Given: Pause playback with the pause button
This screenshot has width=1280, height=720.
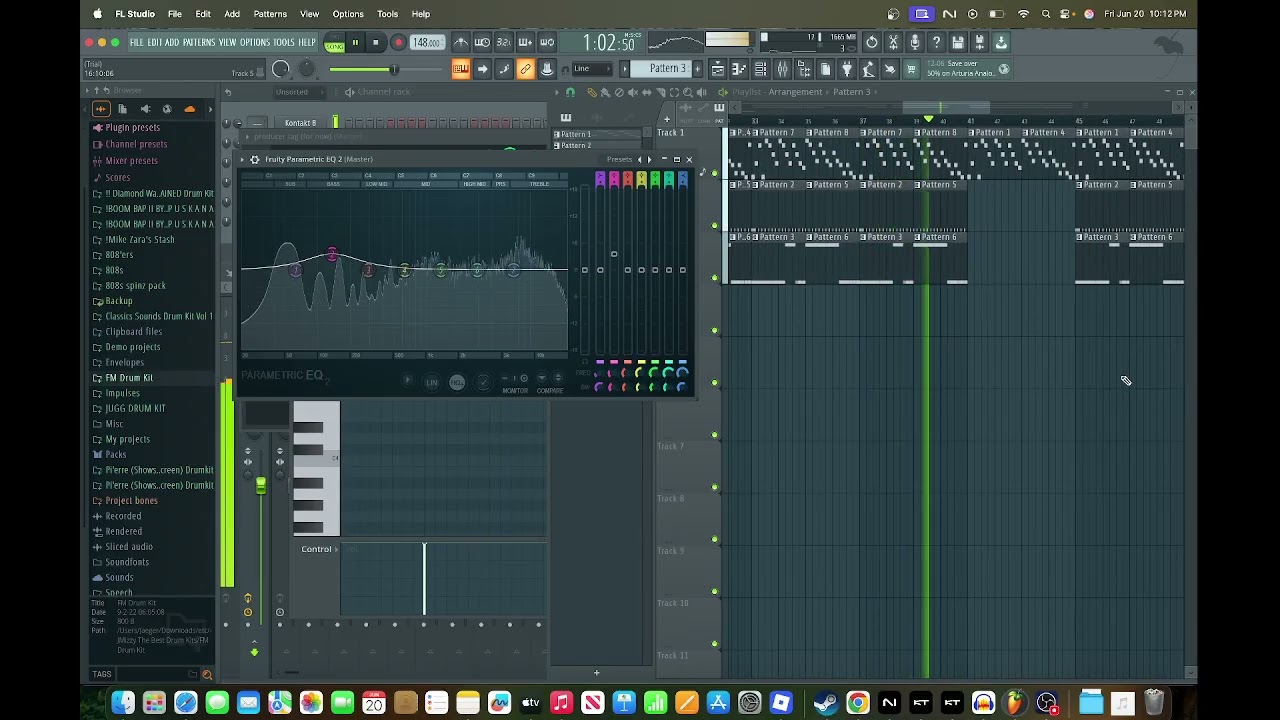Looking at the screenshot, I should (354, 43).
